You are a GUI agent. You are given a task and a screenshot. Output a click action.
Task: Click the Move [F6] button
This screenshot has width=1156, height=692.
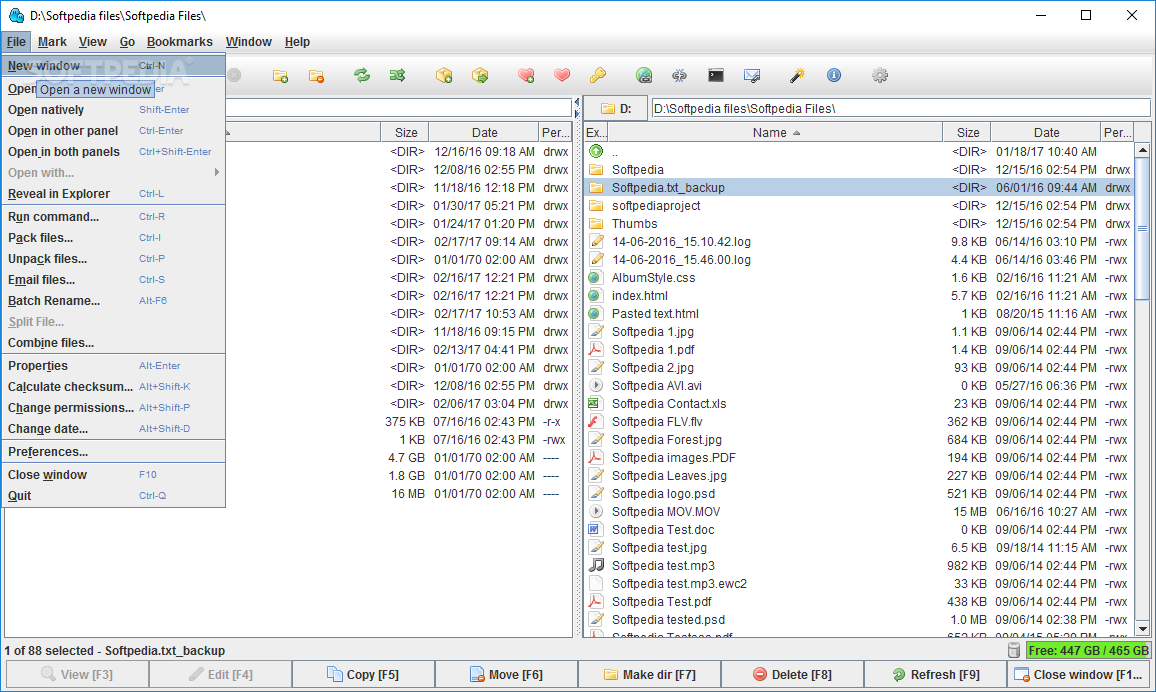[506, 674]
